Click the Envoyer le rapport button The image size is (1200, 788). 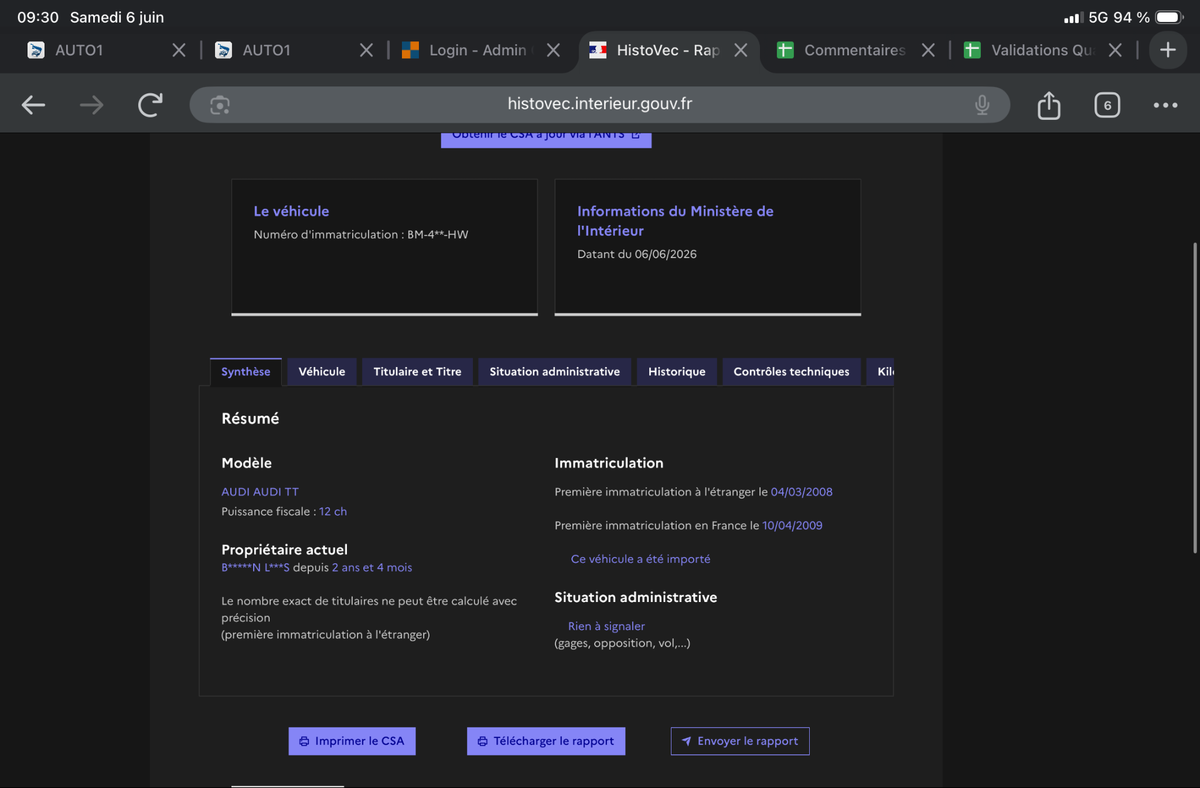[x=740, y=741]
